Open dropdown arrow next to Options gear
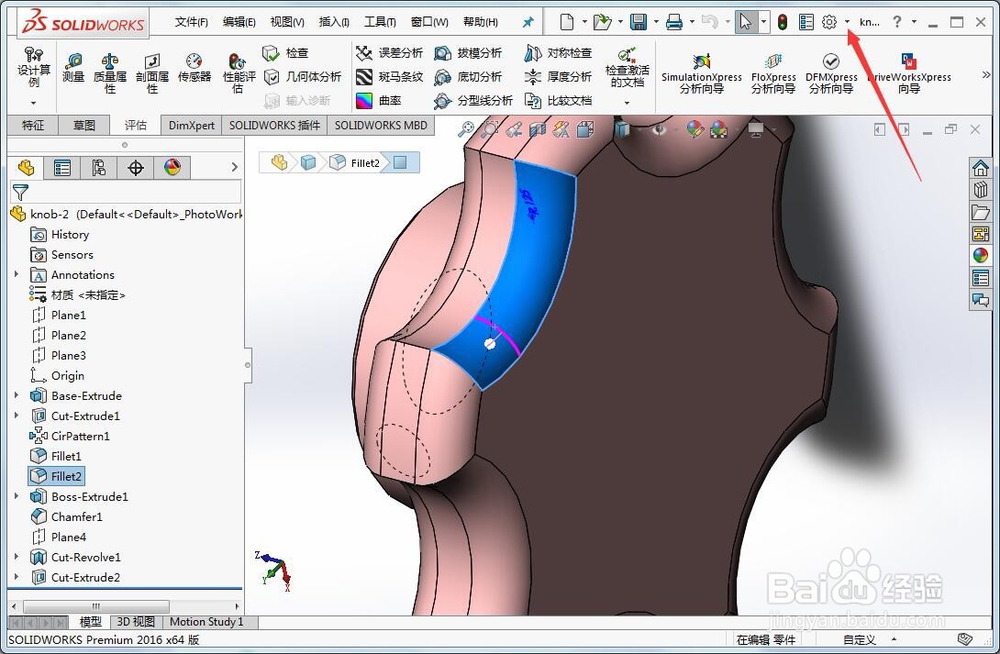 click(x=847, y=22)
